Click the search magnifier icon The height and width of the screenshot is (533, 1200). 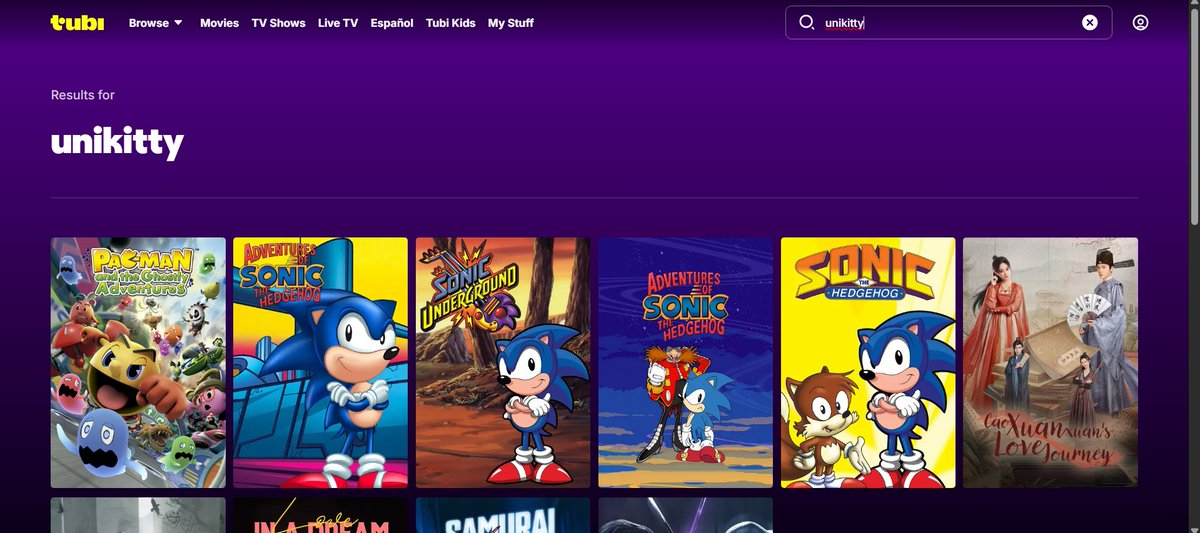(x=807, y=22)
